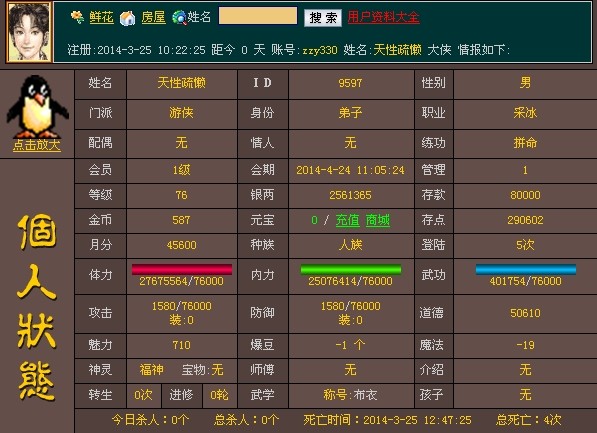The width and height of the screenshot is (597, 433).
Task: Click the flower icon beside 鲜花
Action: [78, 17]
